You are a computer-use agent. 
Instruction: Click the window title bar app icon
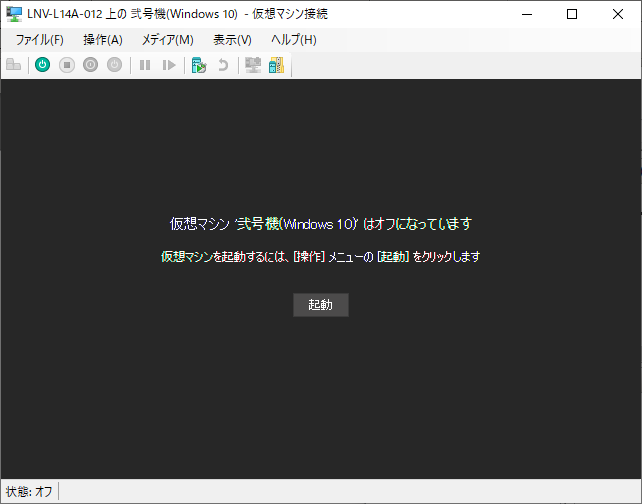coord(14,14)
